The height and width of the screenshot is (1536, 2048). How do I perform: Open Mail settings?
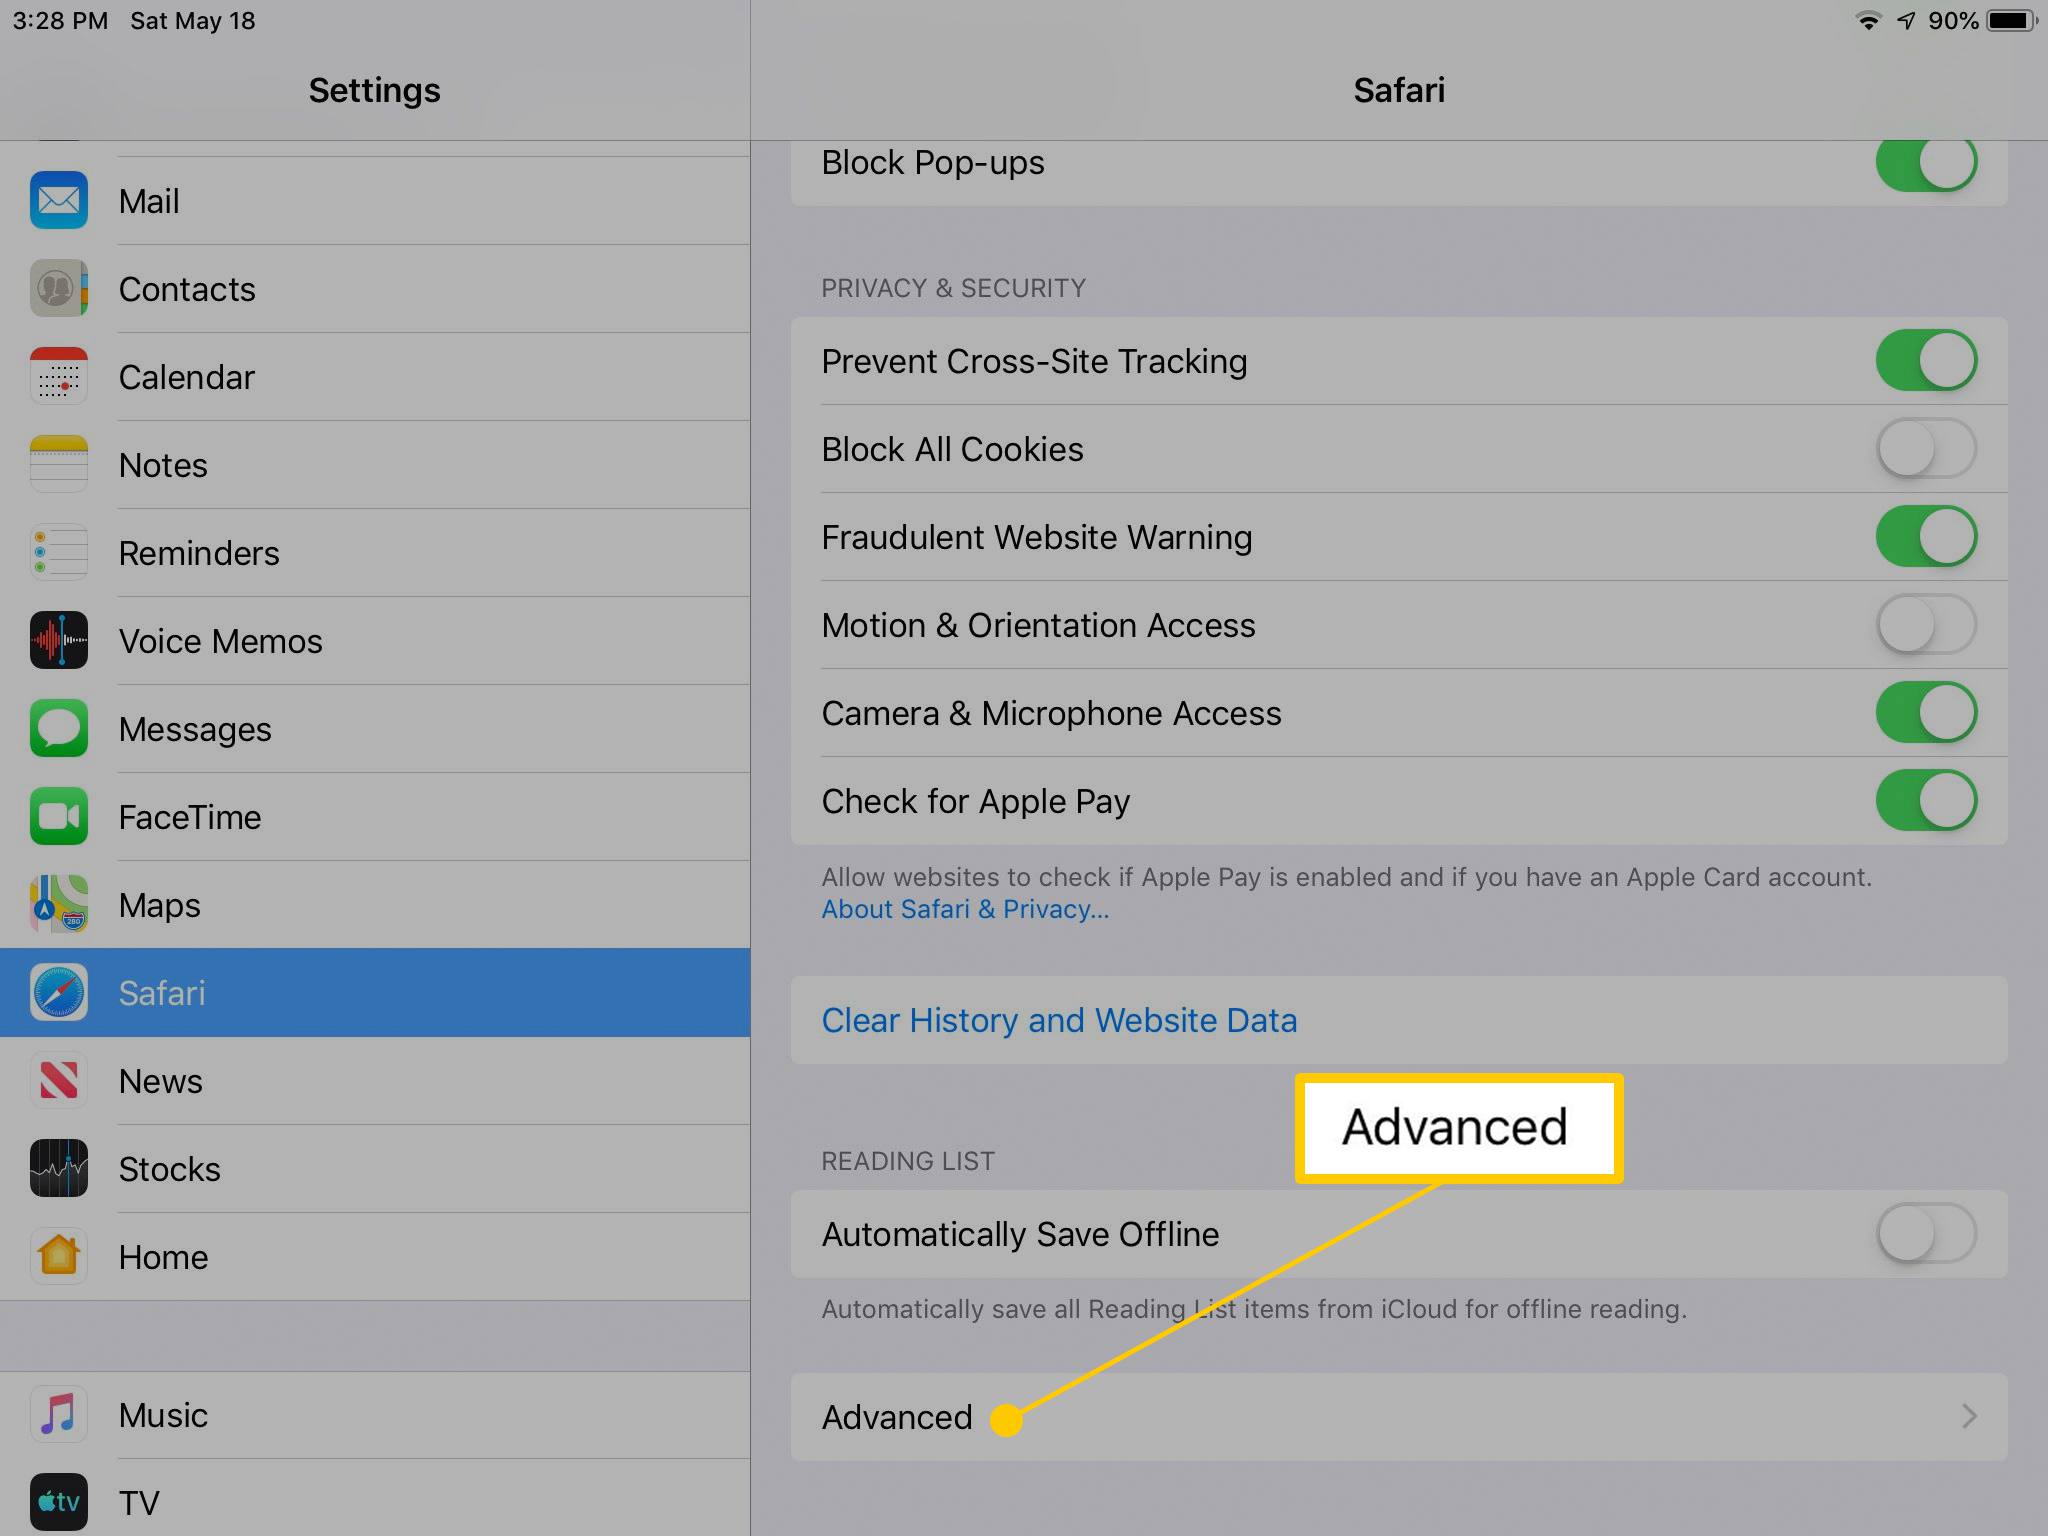pos(375,201)
